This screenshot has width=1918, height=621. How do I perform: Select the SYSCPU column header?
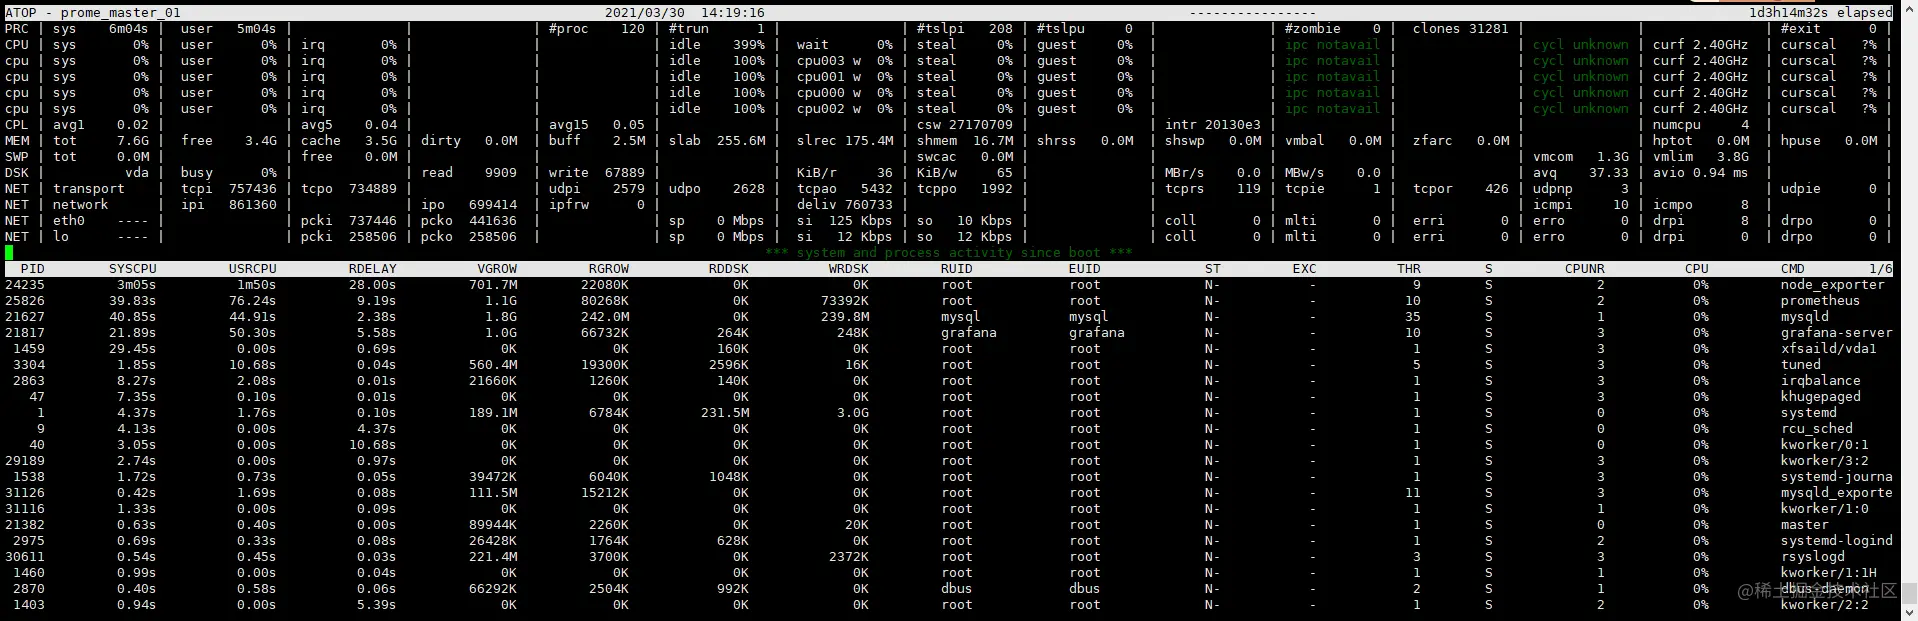point(132,269)
